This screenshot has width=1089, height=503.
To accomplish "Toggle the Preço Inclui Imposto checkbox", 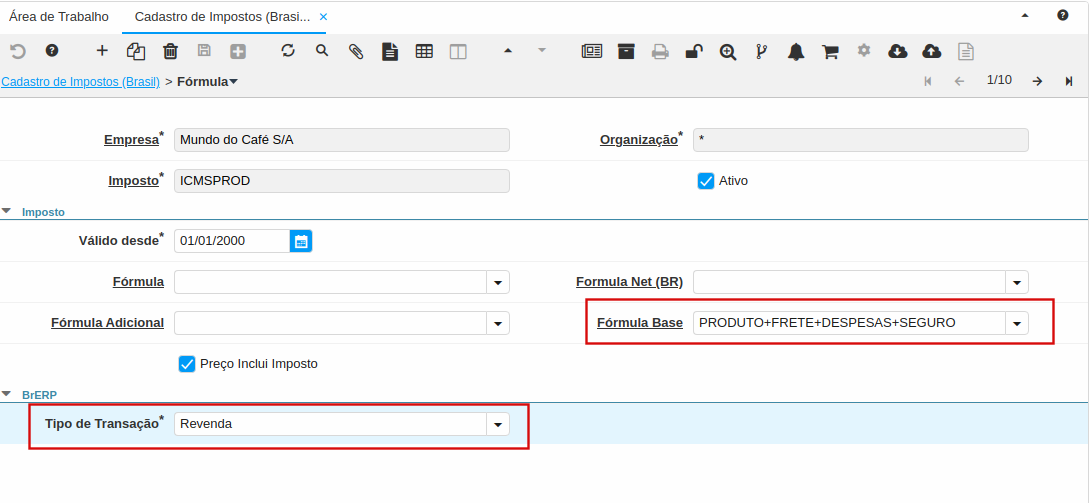I will [187, 363].
